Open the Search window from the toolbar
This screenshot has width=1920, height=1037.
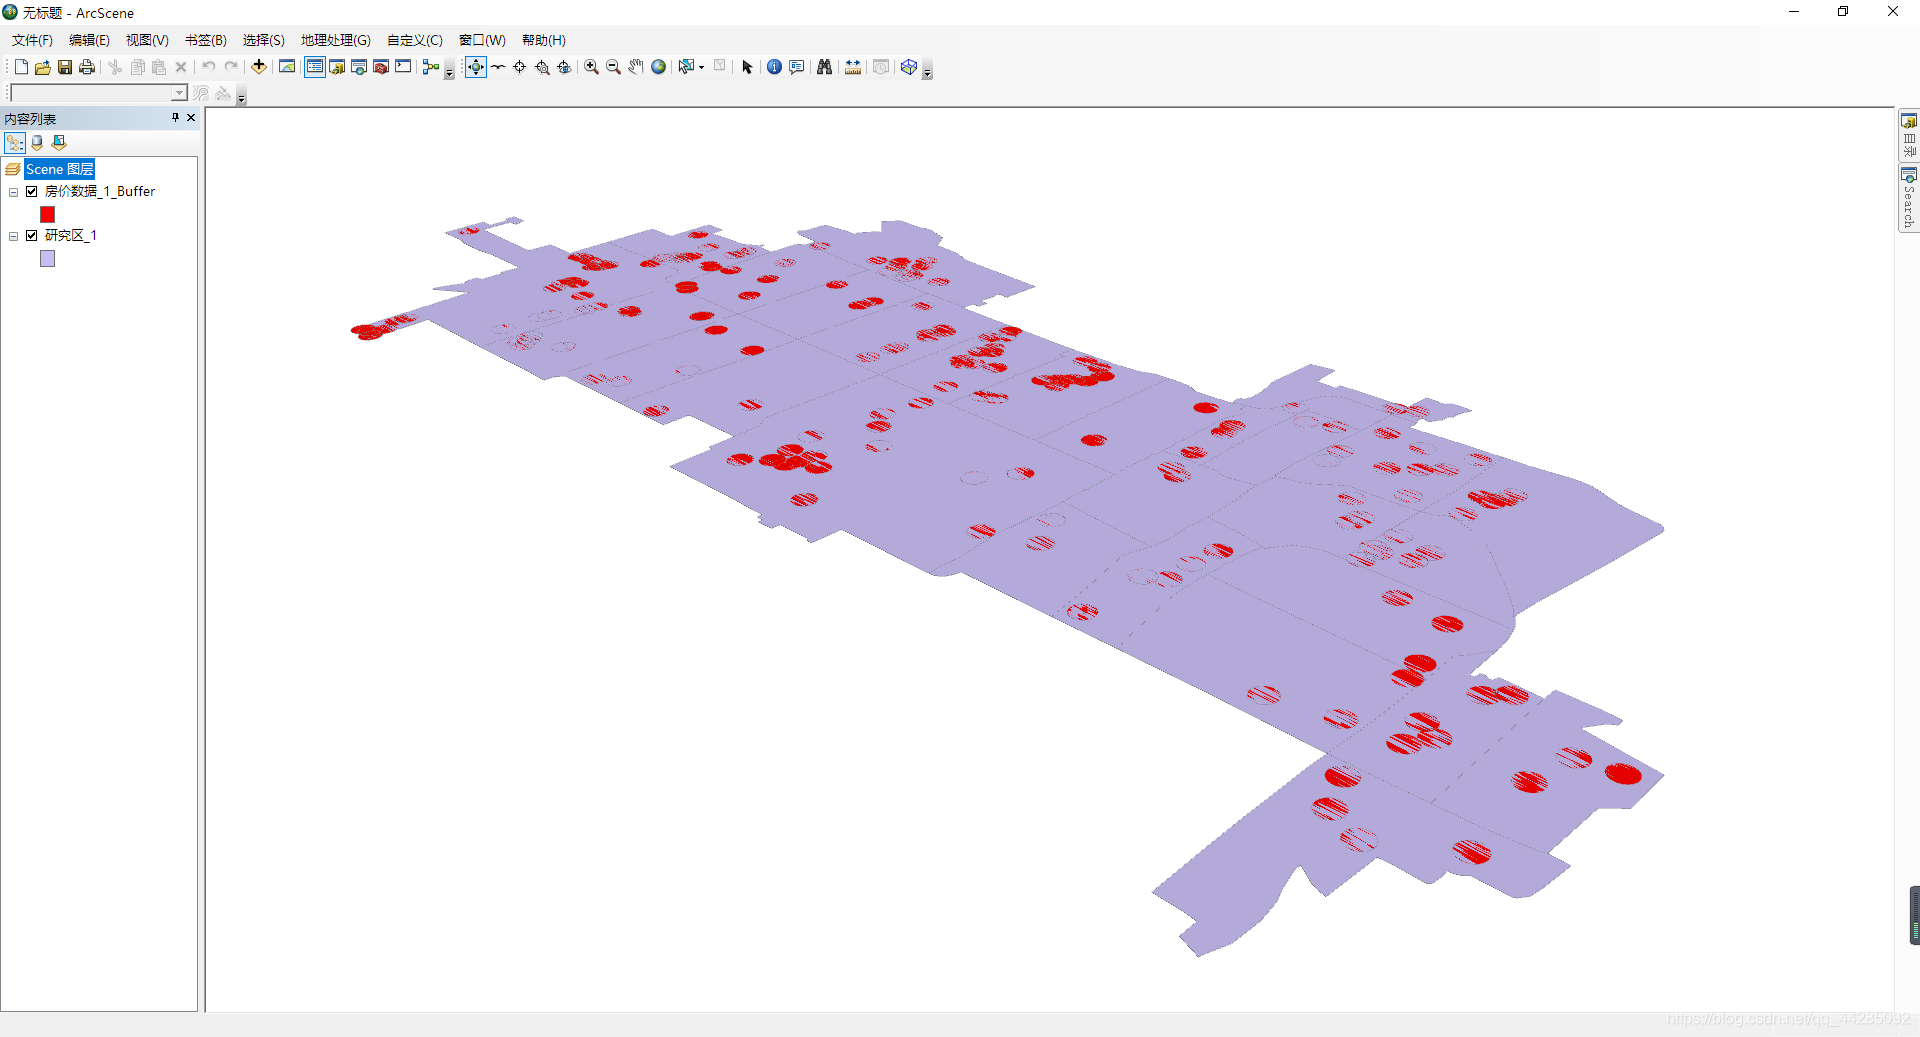point(359,67)
